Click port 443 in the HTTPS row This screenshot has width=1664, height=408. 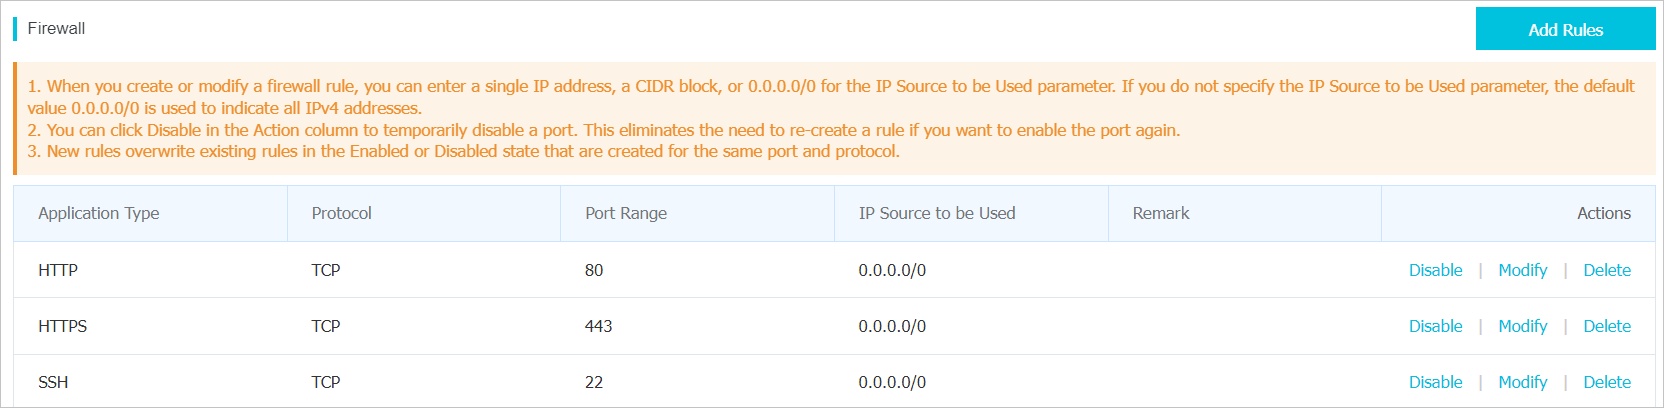click(x=598, y=326)
